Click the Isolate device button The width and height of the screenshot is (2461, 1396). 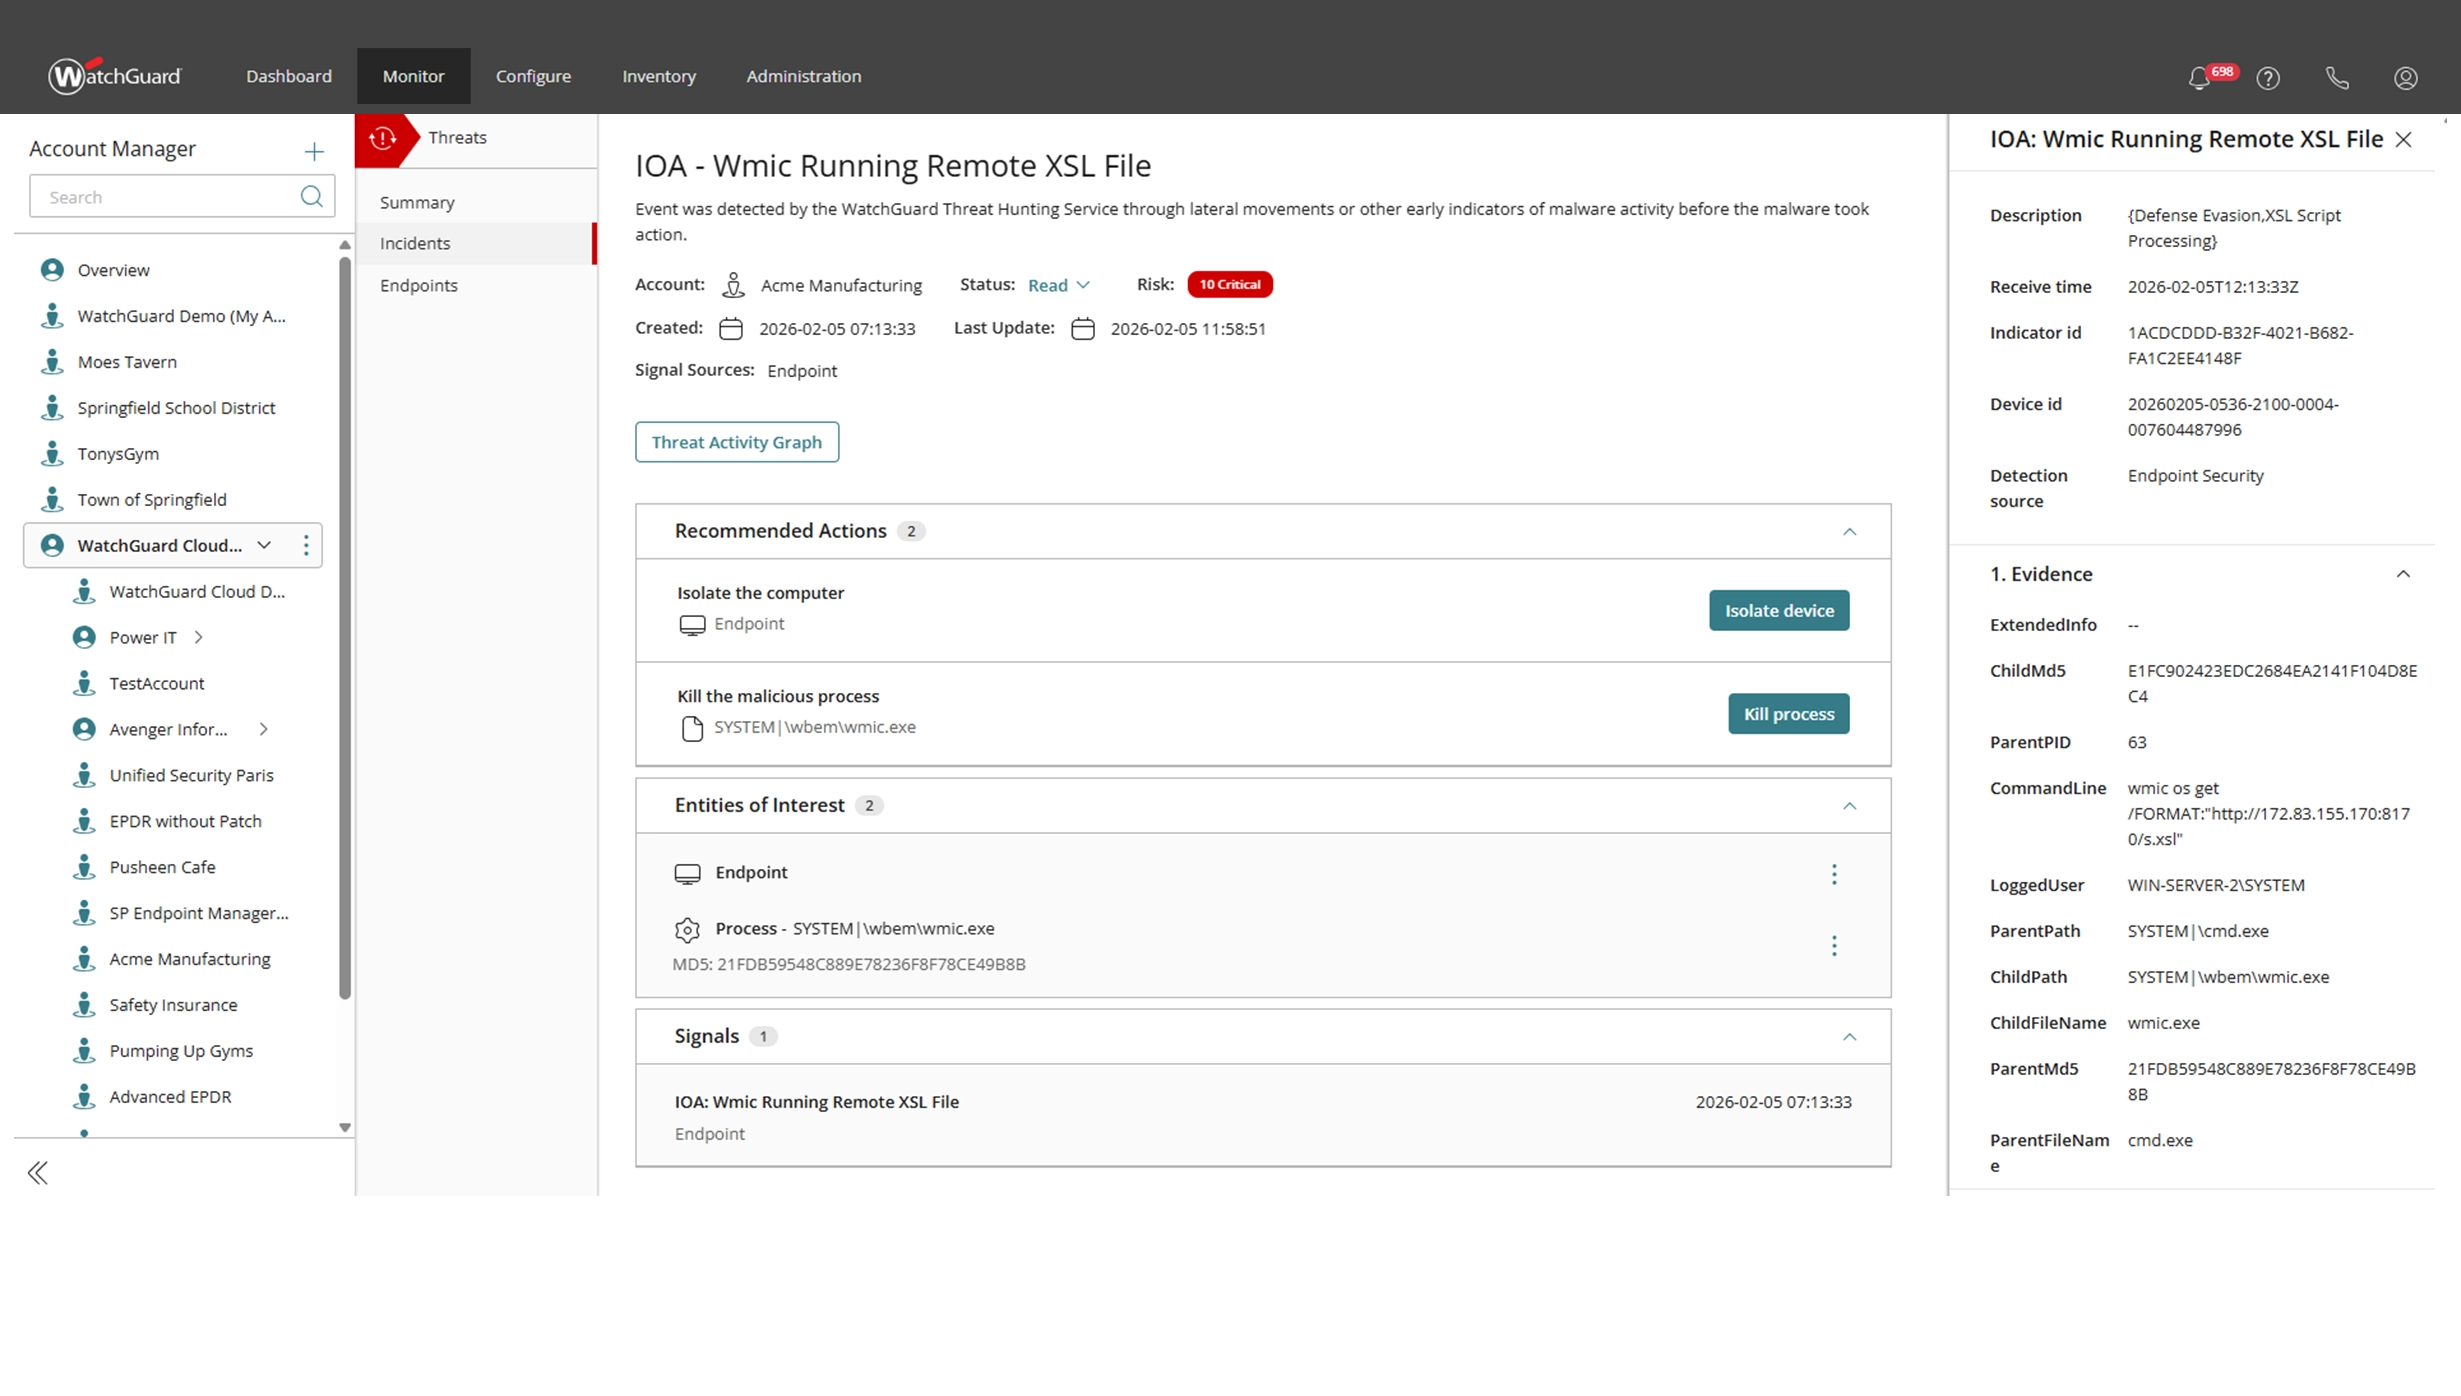1779,610
